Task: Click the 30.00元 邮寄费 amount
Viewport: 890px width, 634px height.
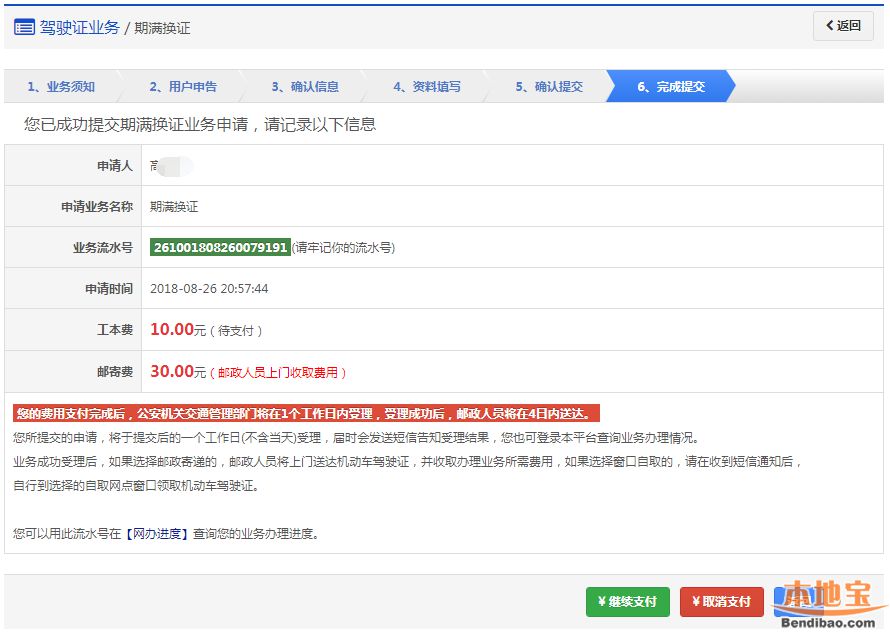Action: tap(177, 371)
